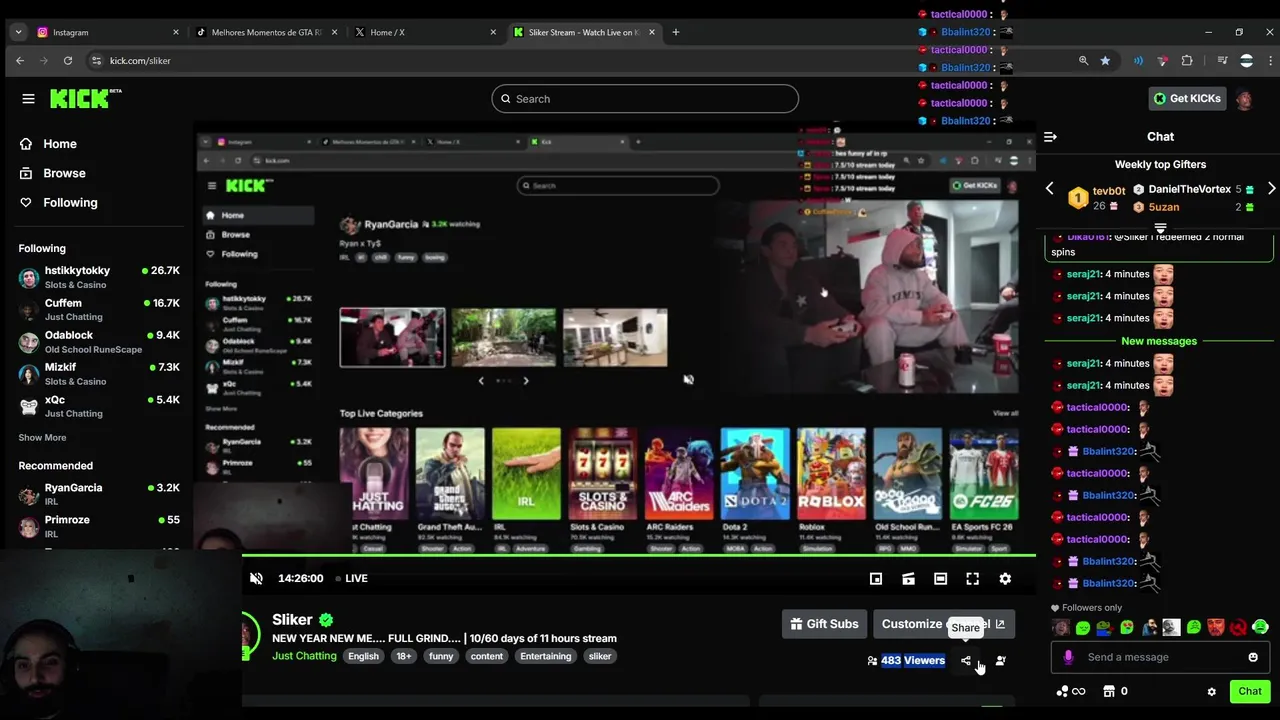Reload the page in browser
Image resolution: width=1280 pixels, height=720 pixels.
68,61
